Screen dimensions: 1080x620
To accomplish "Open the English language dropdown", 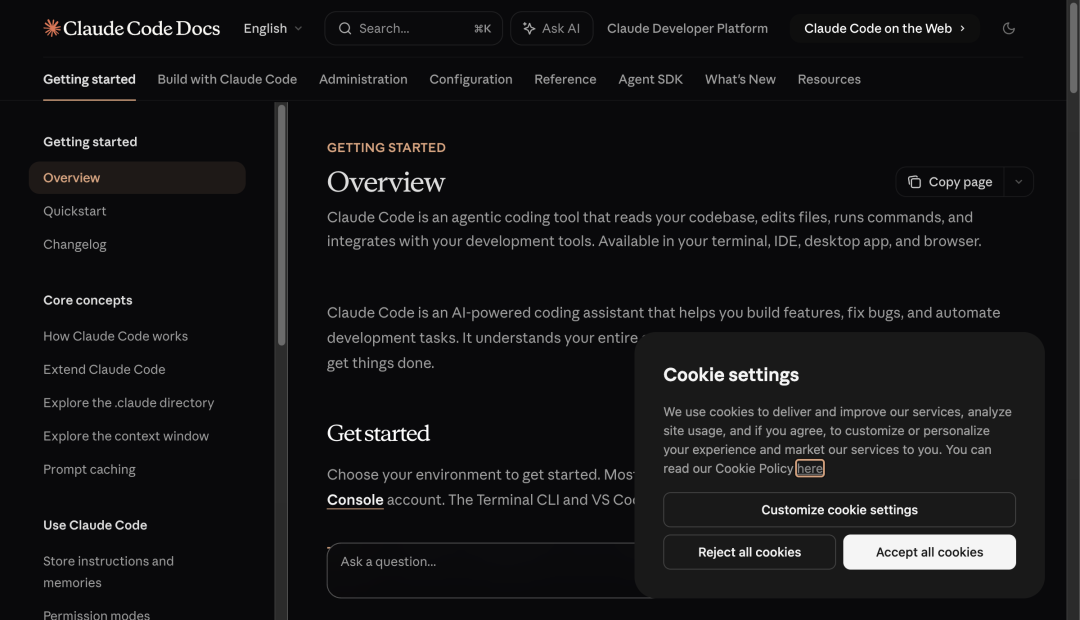I will click(x=273, y=28).
